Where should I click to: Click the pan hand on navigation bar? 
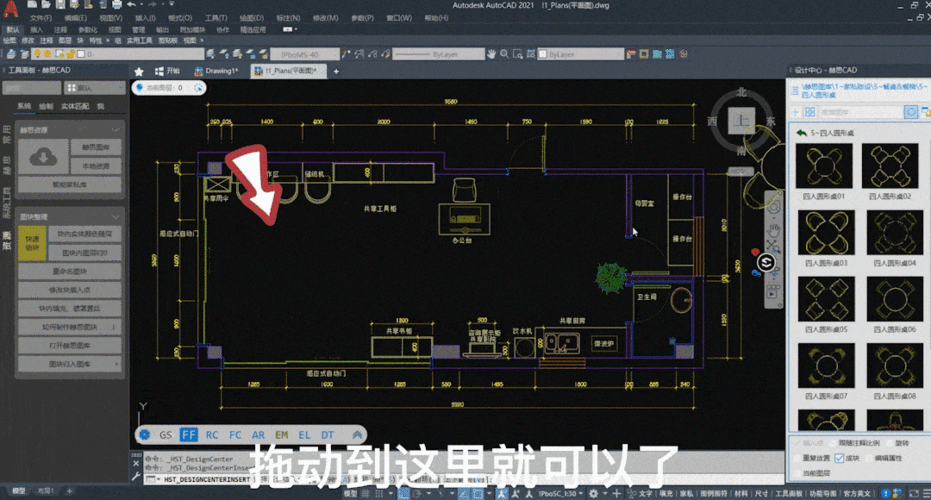click(773, 229)
